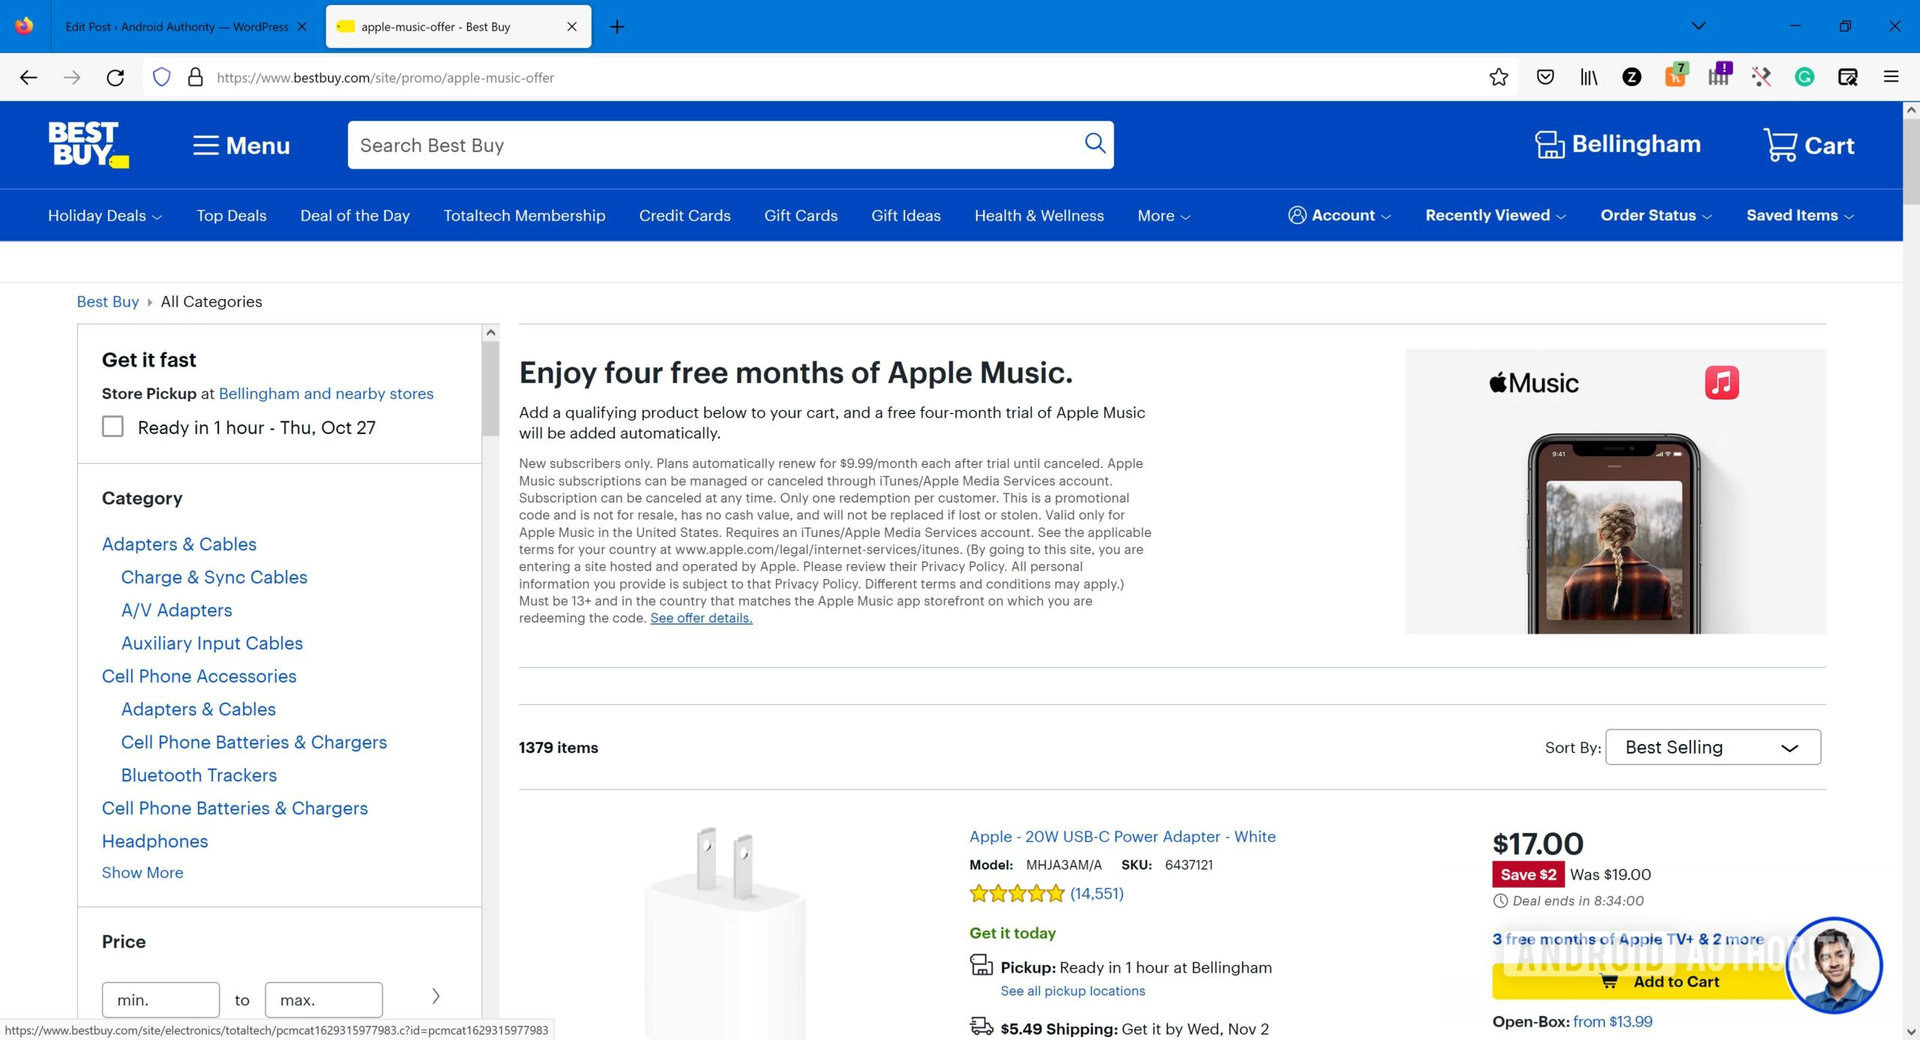This screenshot has height=1040, width=1920.
Task: Open the Account dropdown
Action: coord(1340,216)
